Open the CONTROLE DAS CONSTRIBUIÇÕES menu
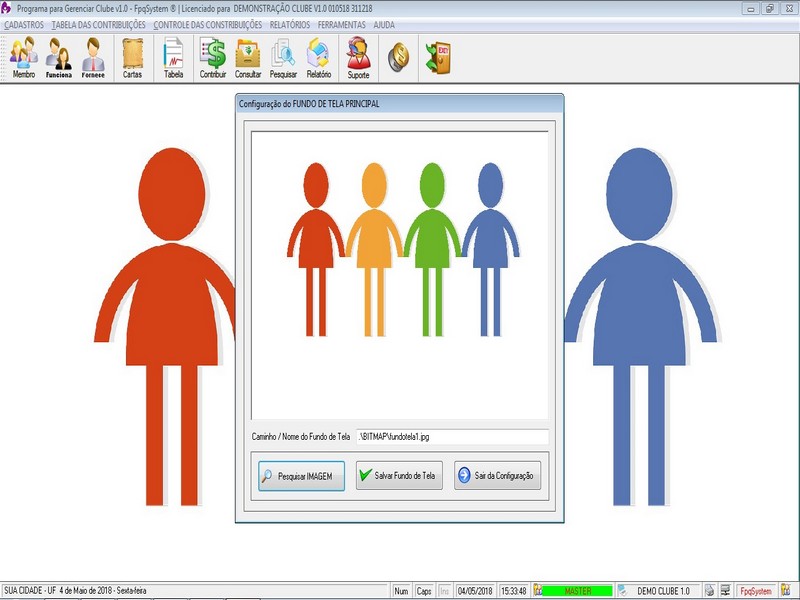Screen dimensions: 800x600 pyautogui.click(x=208, y=25)
